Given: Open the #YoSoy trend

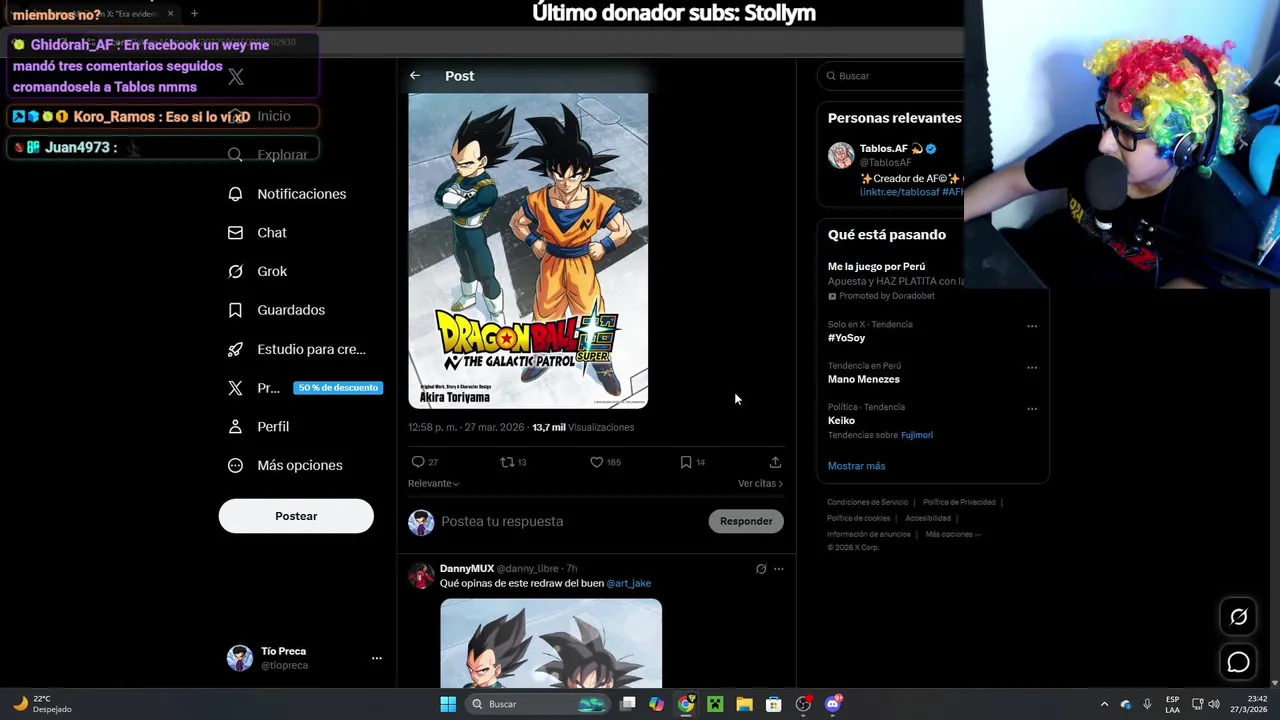Looking at the screenshot, I should [846, 338].
